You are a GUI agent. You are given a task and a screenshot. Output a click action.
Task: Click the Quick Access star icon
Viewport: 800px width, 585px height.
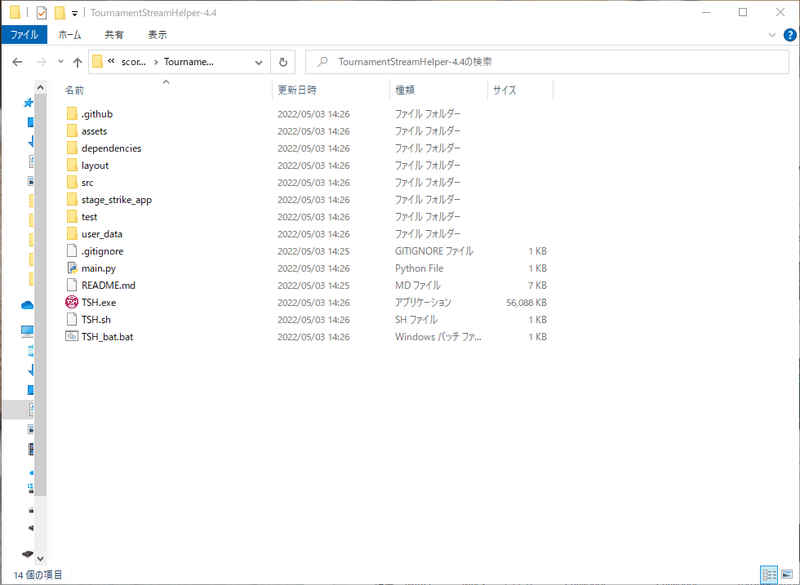pos(28,103)
